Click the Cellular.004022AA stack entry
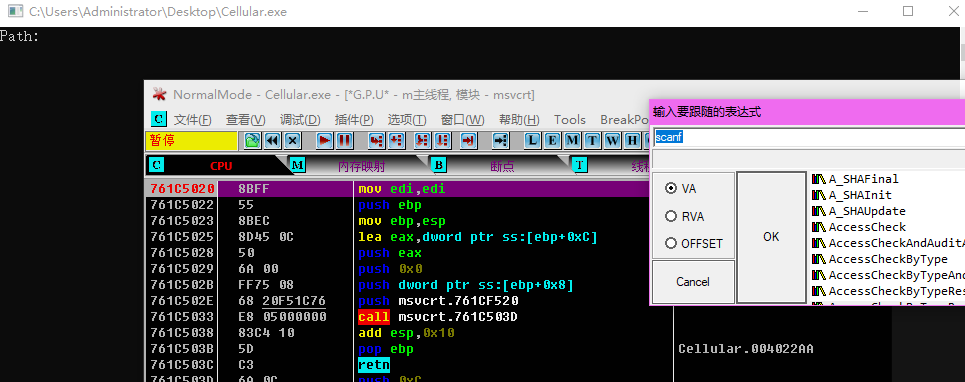965x382 pixels. coord(746,349)
